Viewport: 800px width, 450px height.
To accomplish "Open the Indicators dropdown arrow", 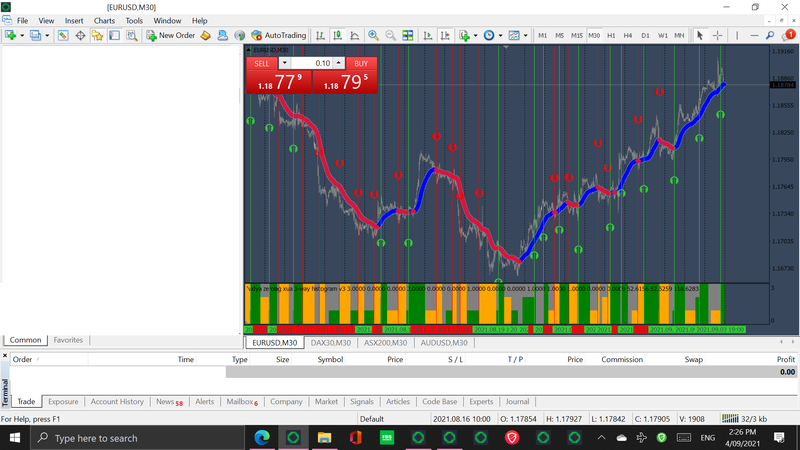I will pyautogui.click(x=476, y=35).
